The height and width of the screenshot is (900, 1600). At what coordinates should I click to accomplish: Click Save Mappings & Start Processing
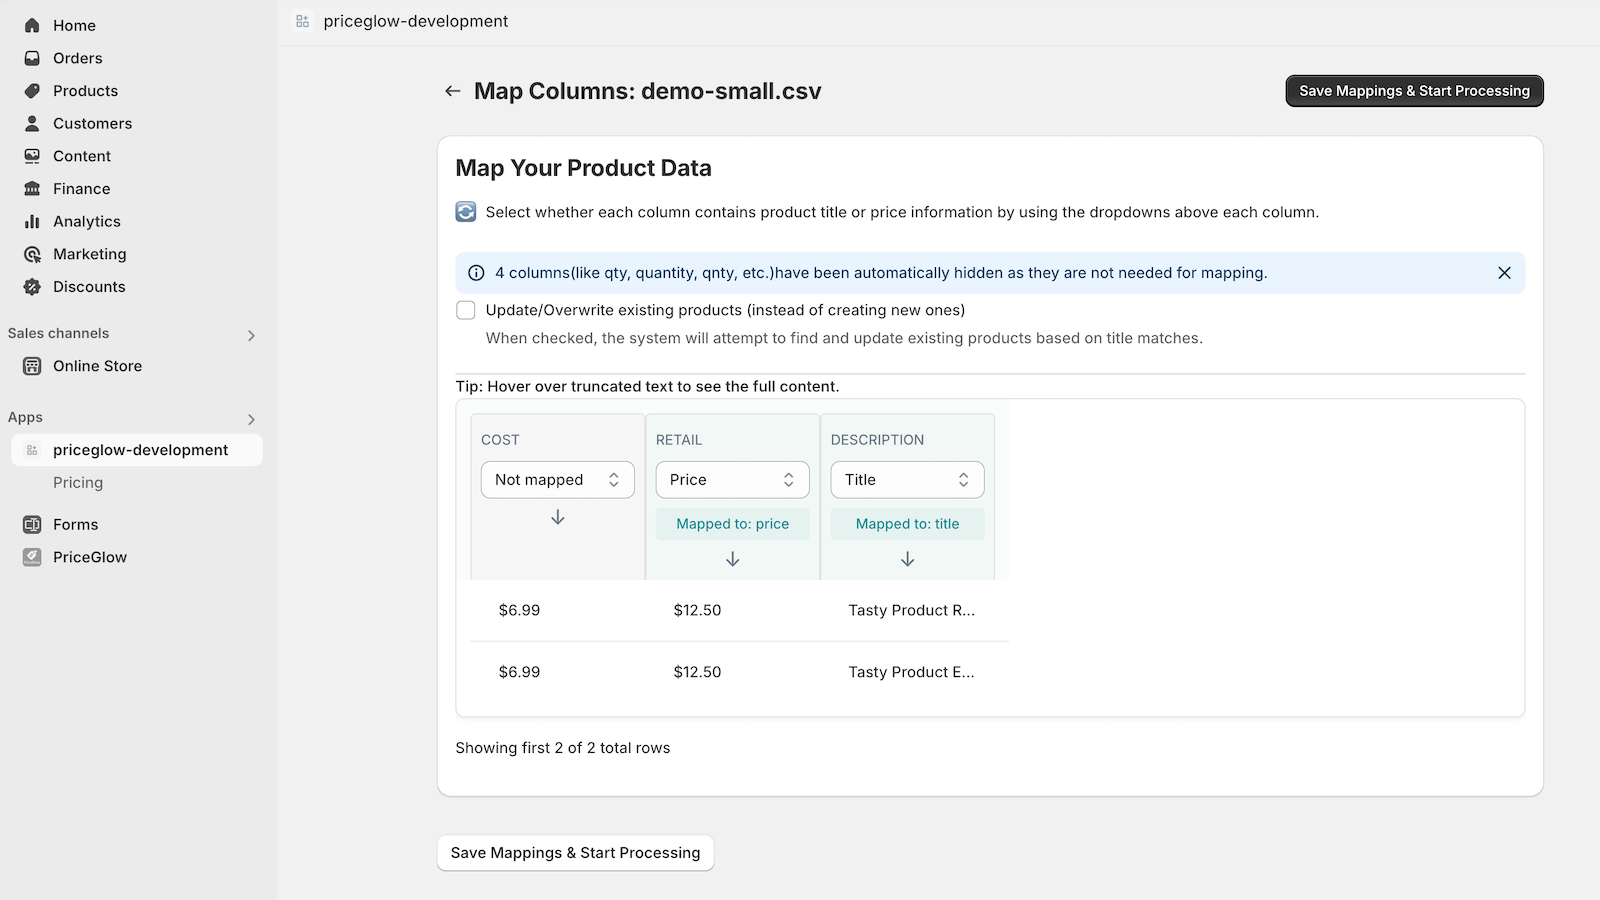1414,90
